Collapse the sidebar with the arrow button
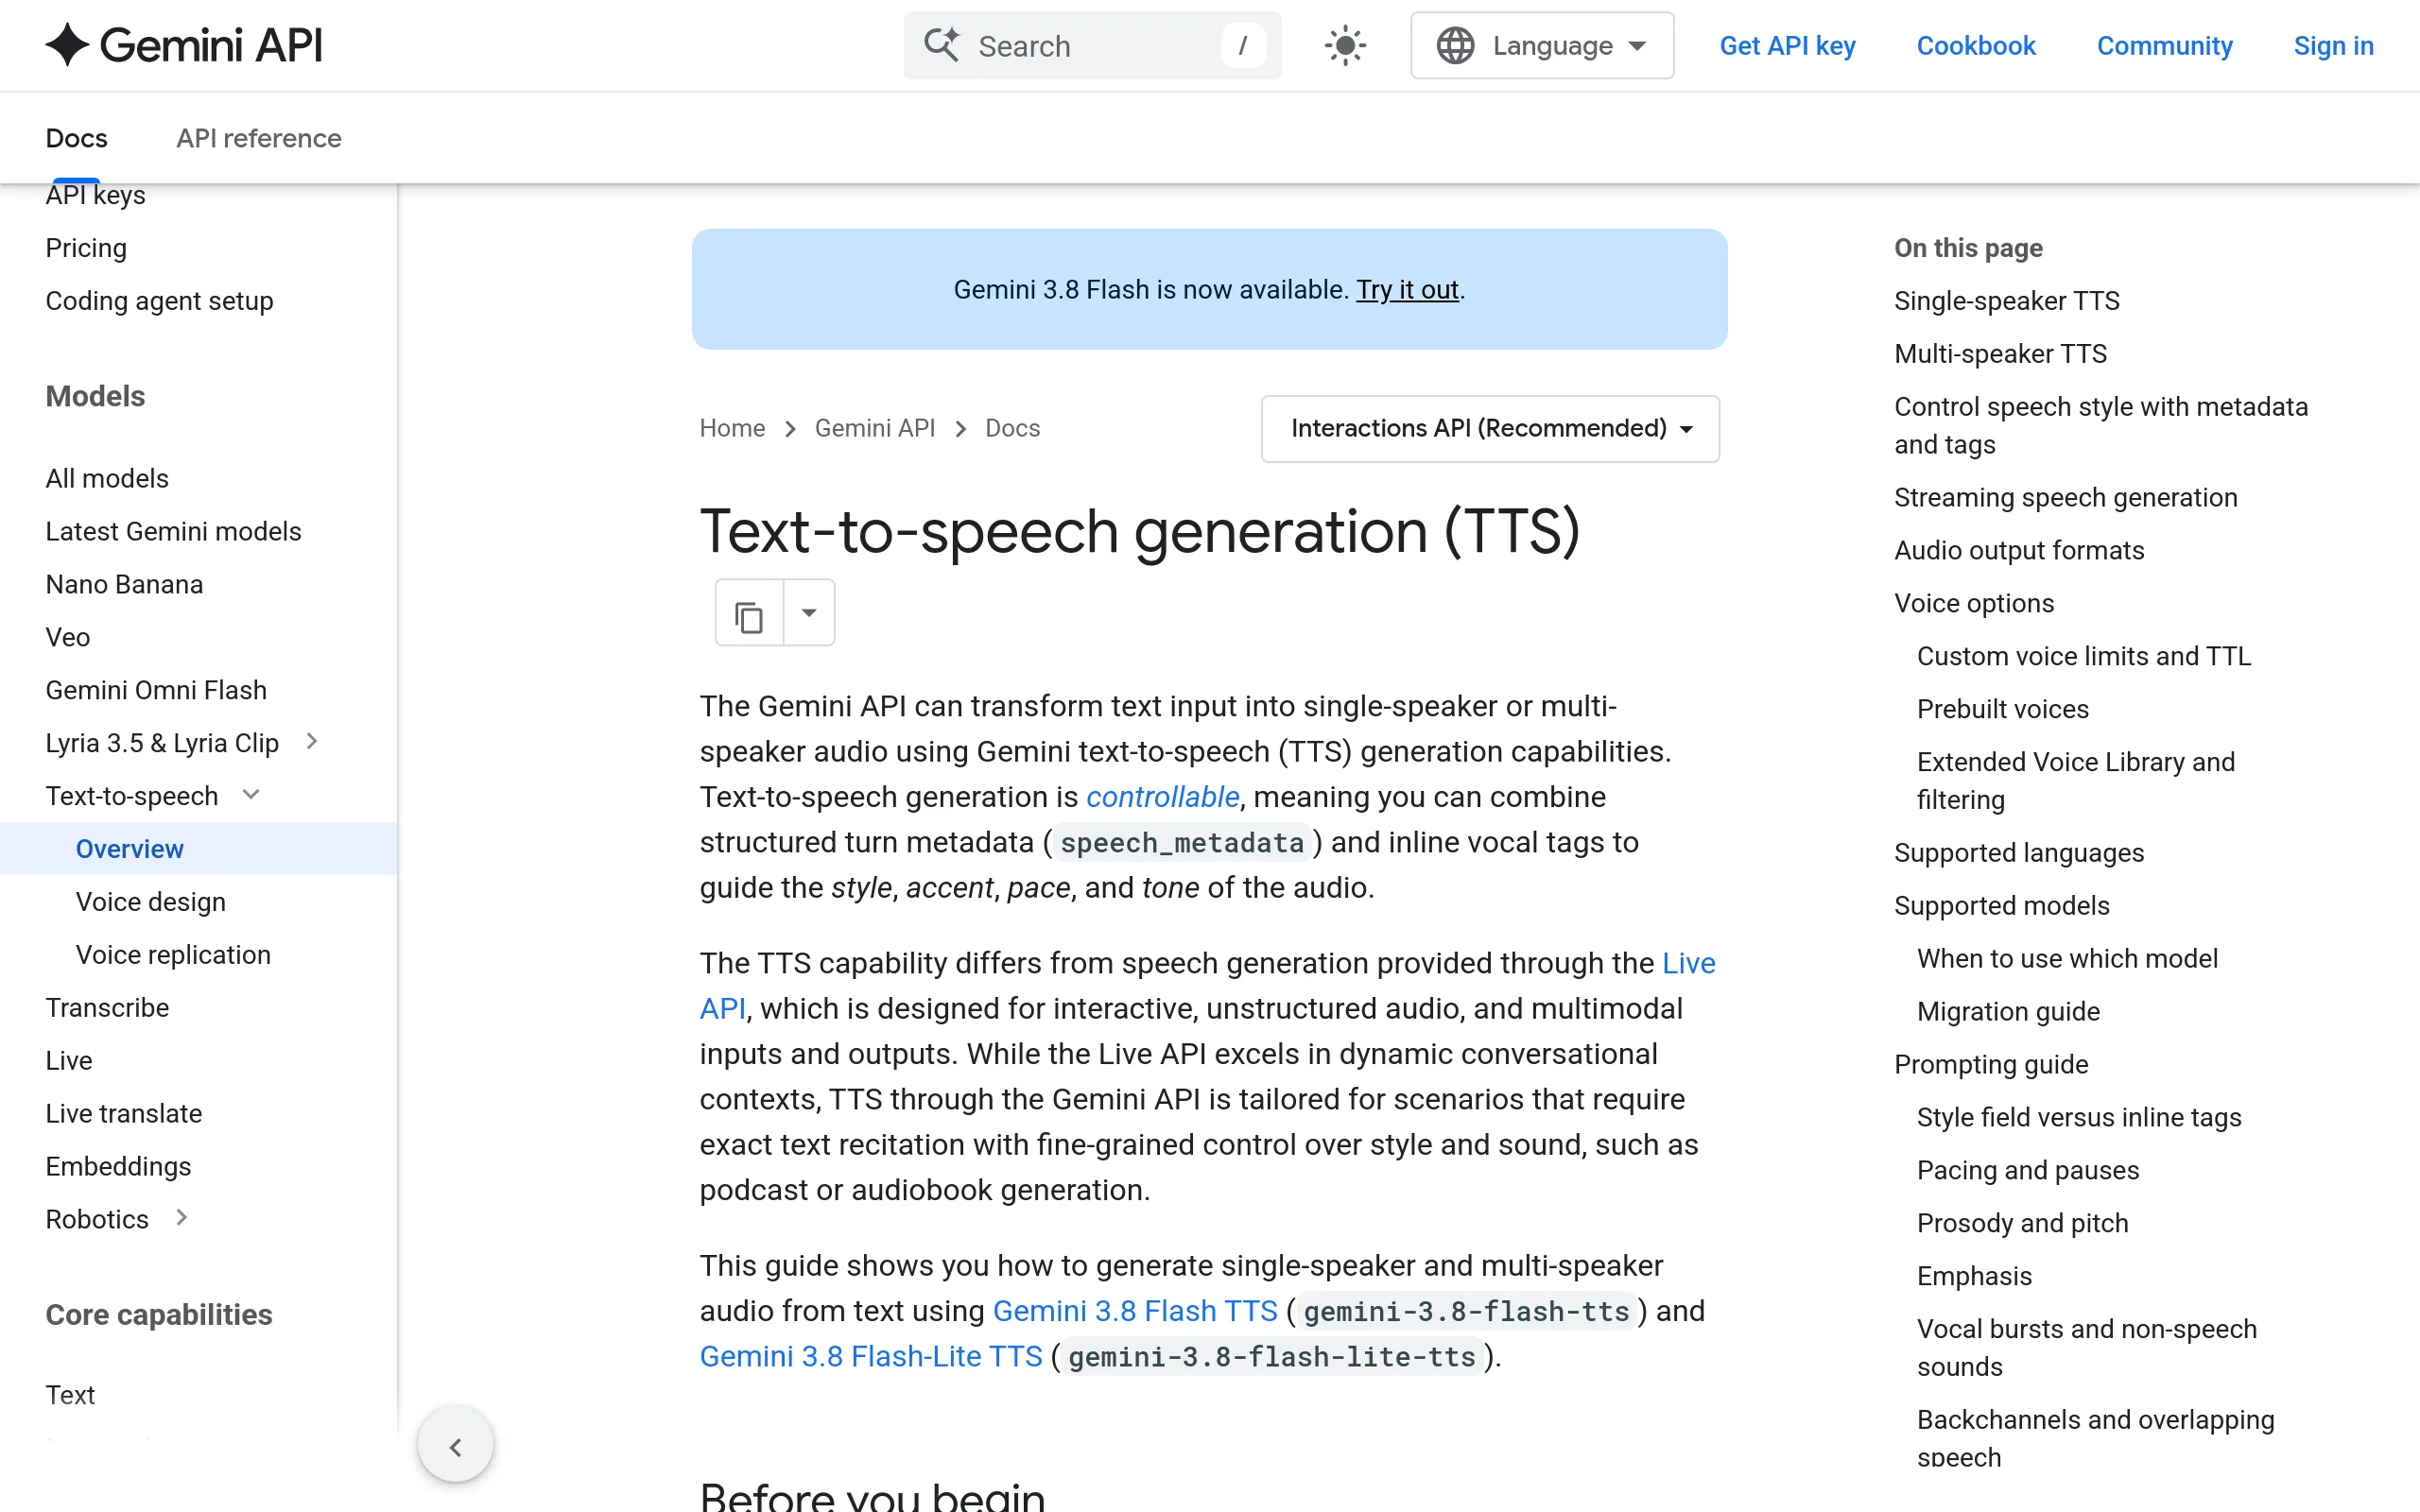Screen dimensions: 2420x1512 point(455,1446)
